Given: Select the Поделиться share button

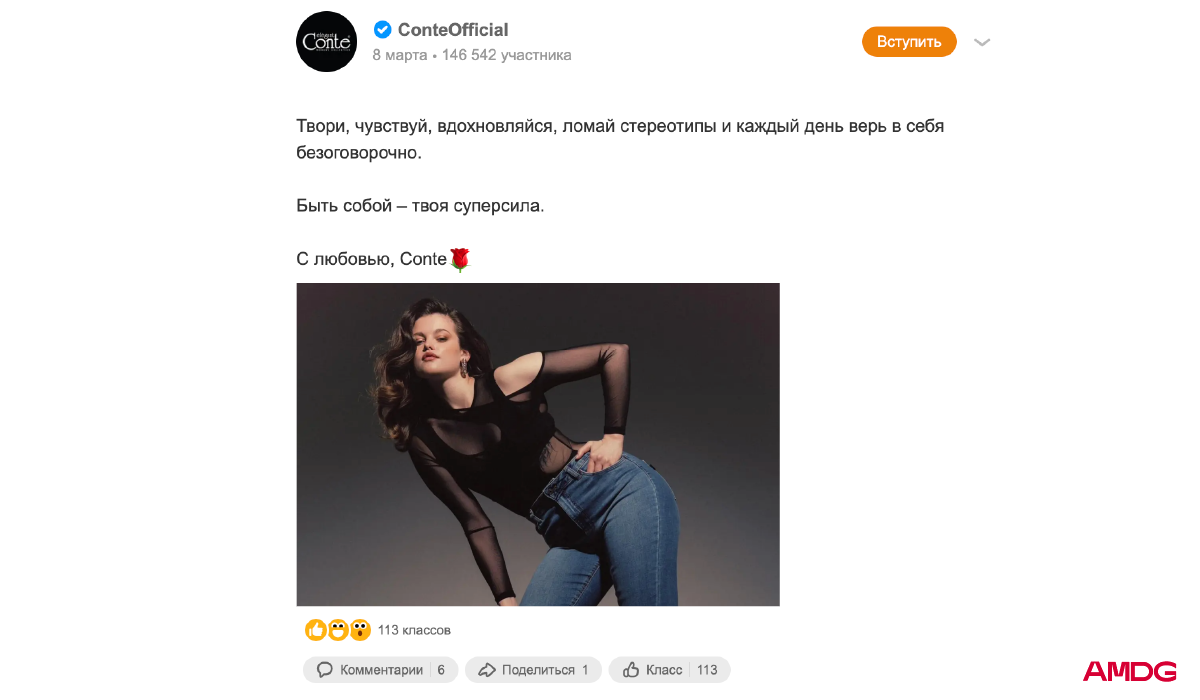Looking at the screenshot, I should pyautogui.click(x=533, y=670).
